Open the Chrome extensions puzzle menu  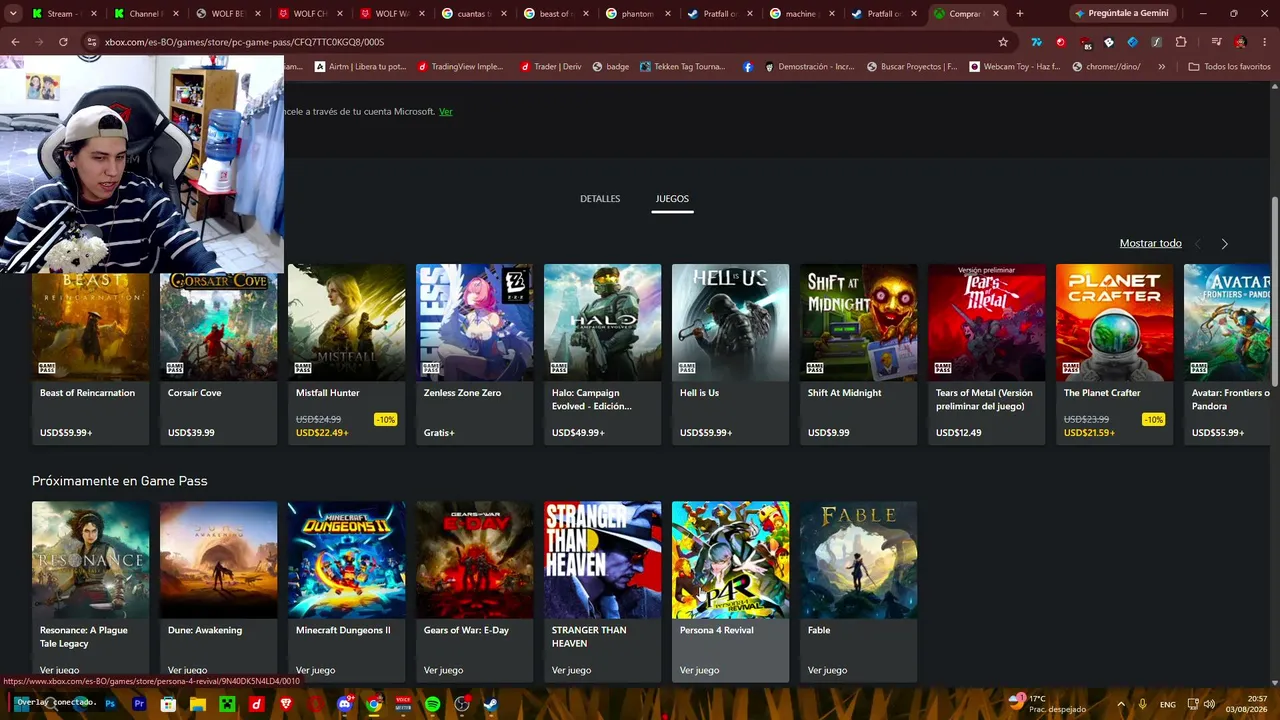coord(1181,42)
